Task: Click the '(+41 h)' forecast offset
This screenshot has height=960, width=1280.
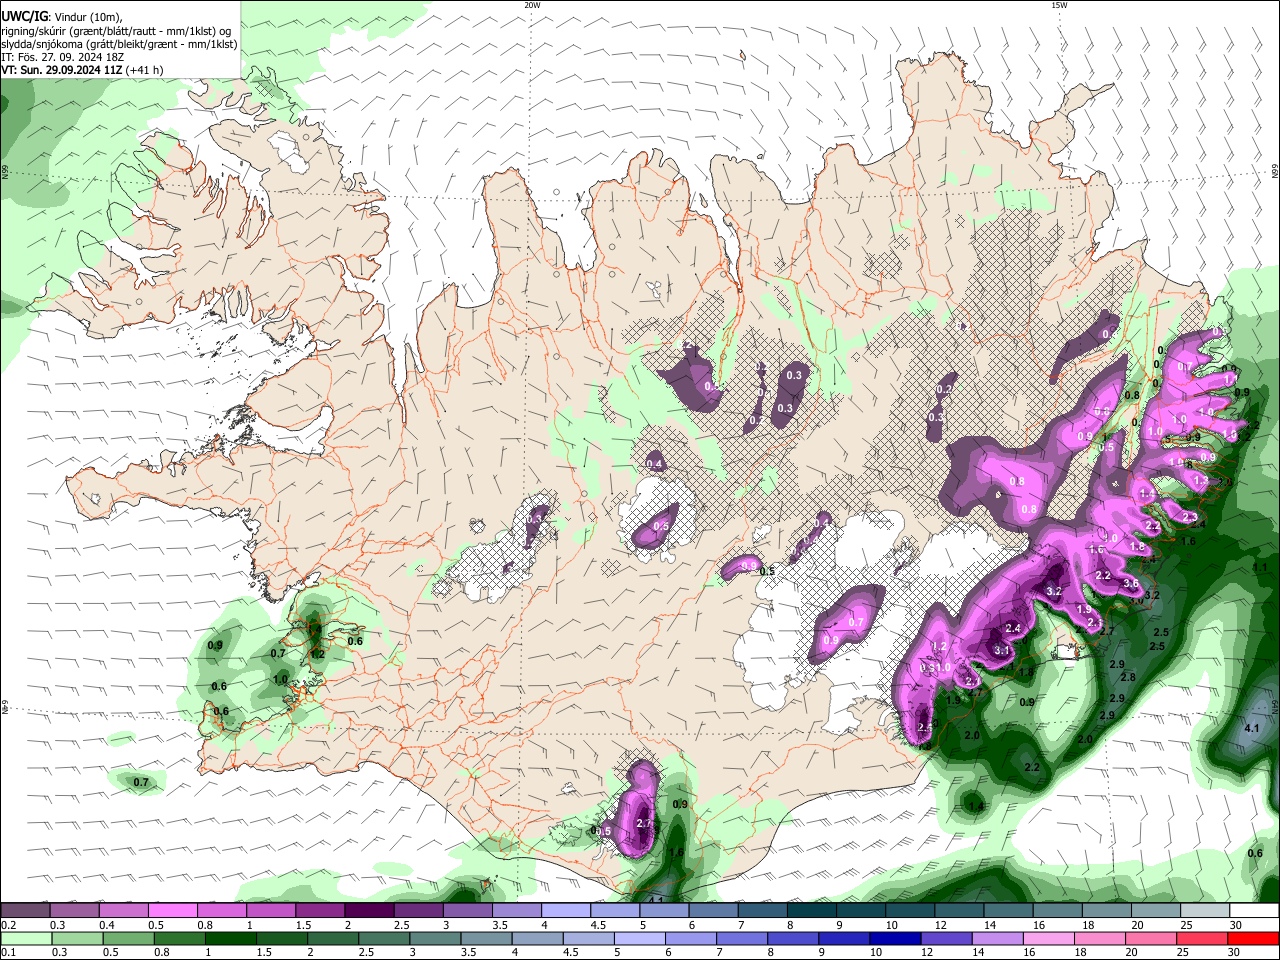Action: [145, 70]
